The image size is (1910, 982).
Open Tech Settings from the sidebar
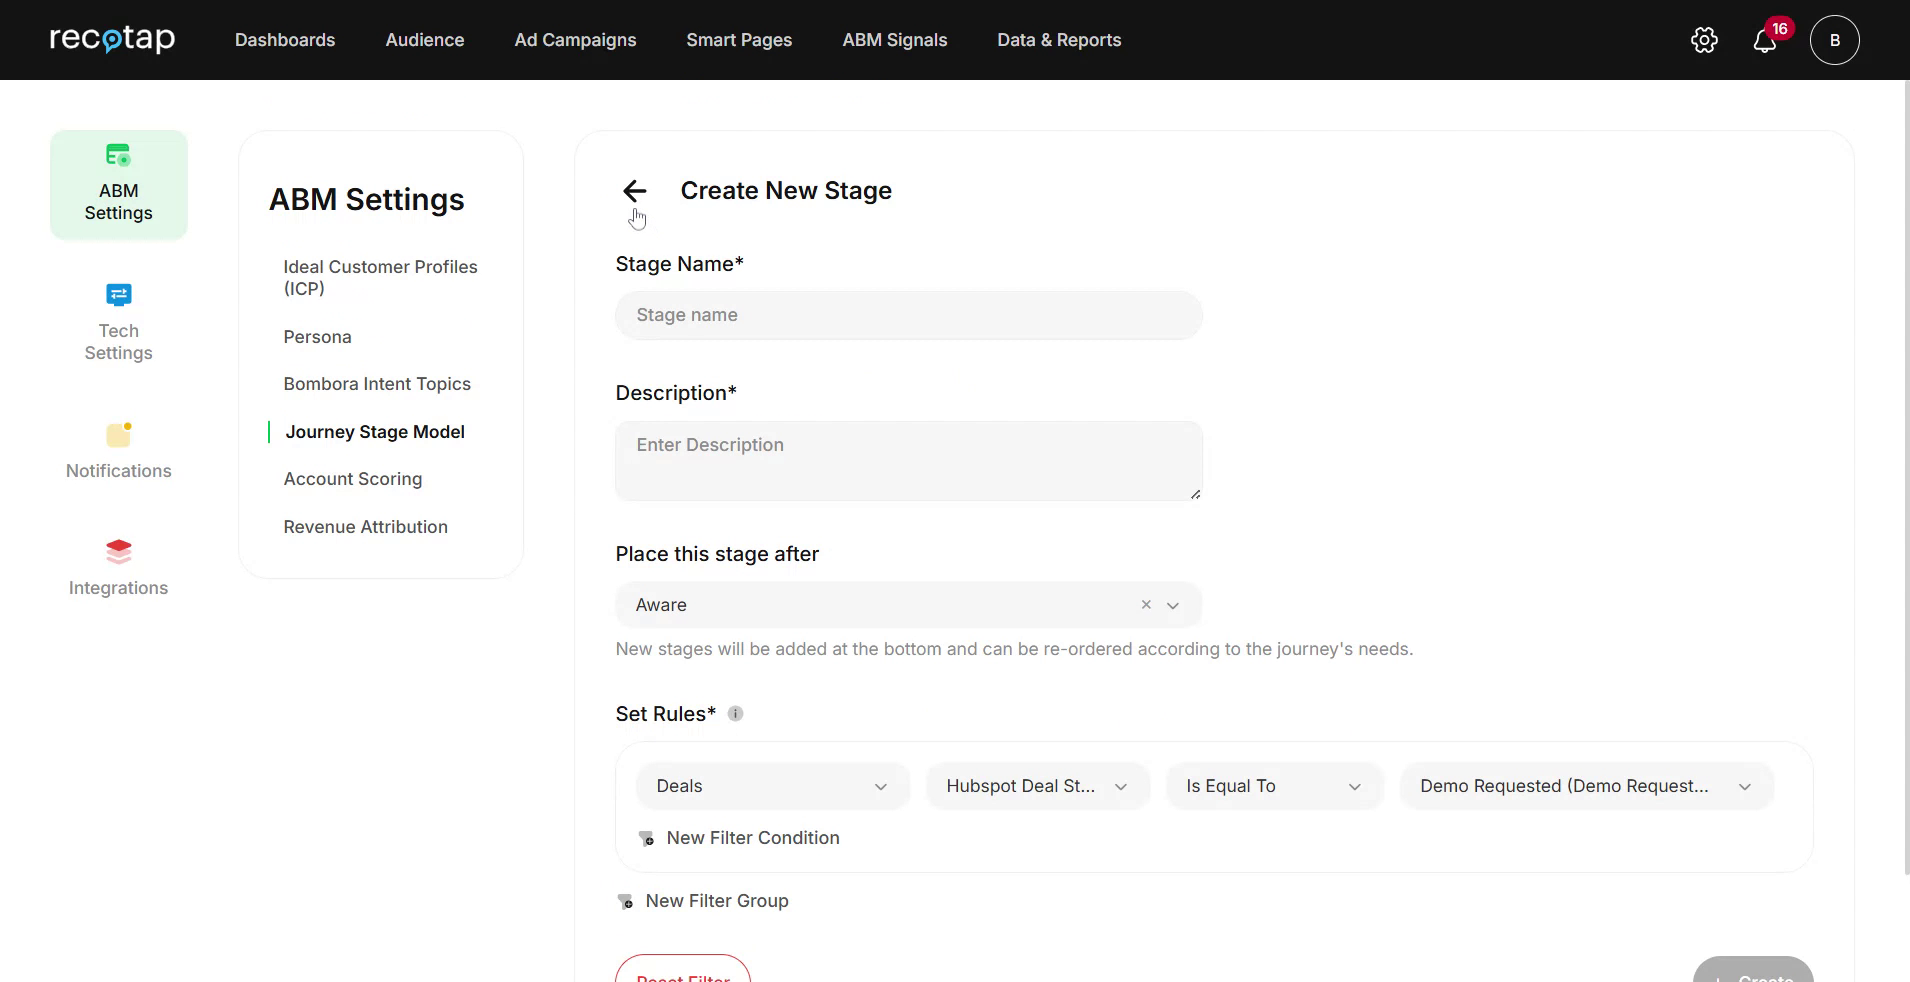[x=118, y=322]
